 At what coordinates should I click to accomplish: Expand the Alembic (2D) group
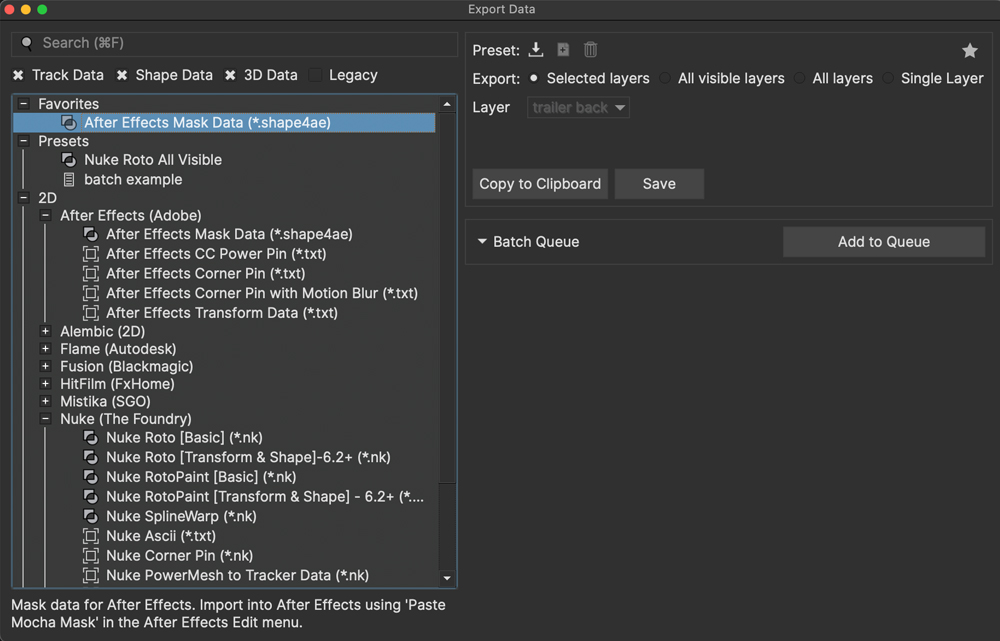[45, 332]
